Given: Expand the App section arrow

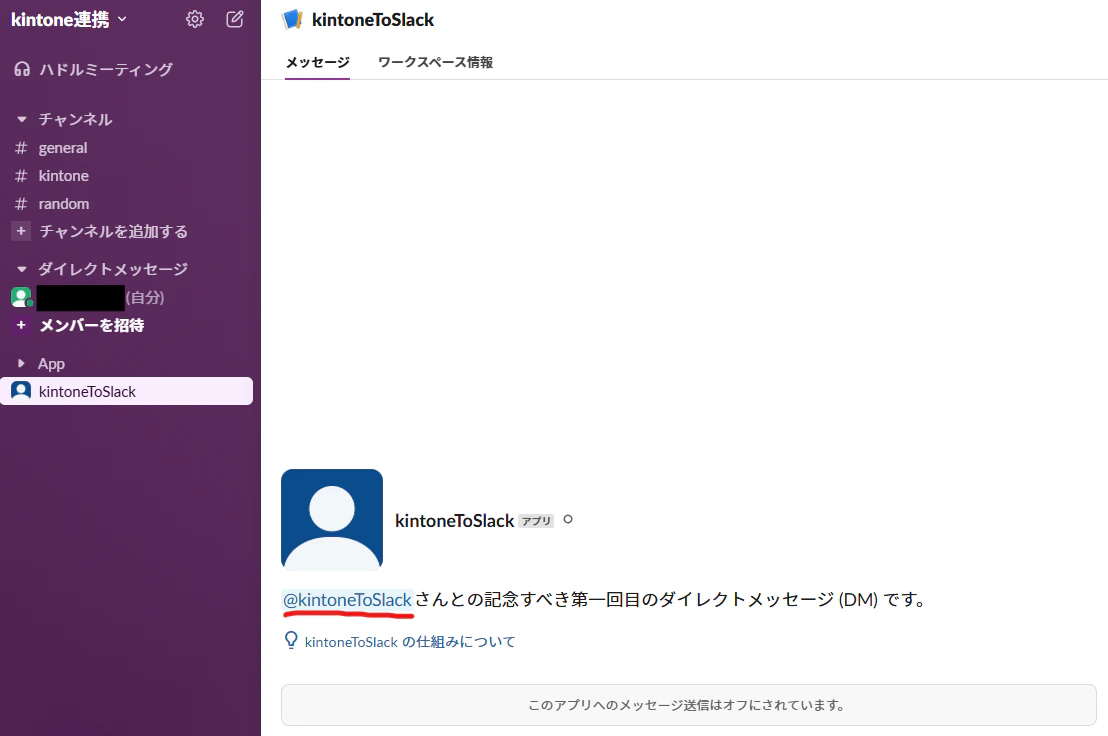Looking at the screenshot, I should [x=21, y=364].
